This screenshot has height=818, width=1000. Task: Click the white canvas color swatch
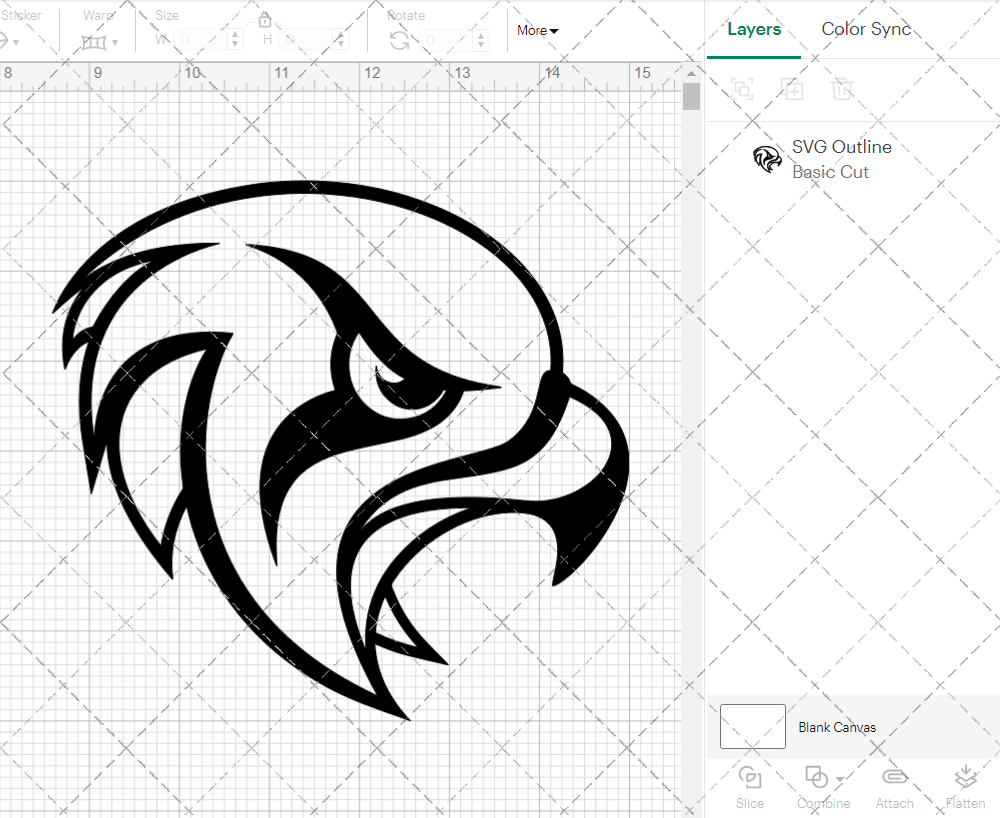pyautogui.click(x=752, y=727)
